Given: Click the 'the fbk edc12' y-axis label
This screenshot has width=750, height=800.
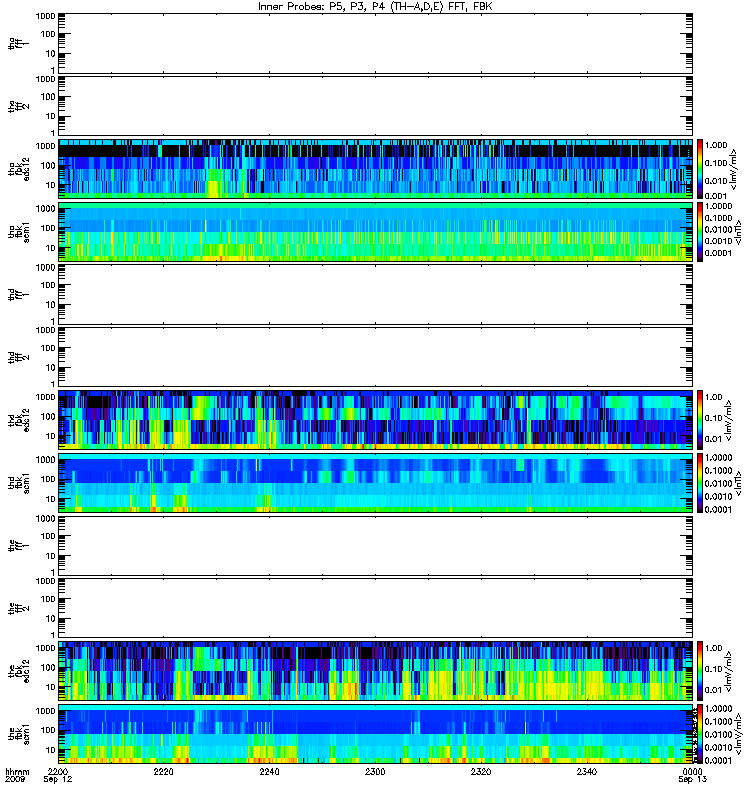Looking at the screenshot, I should coord(19,669).
